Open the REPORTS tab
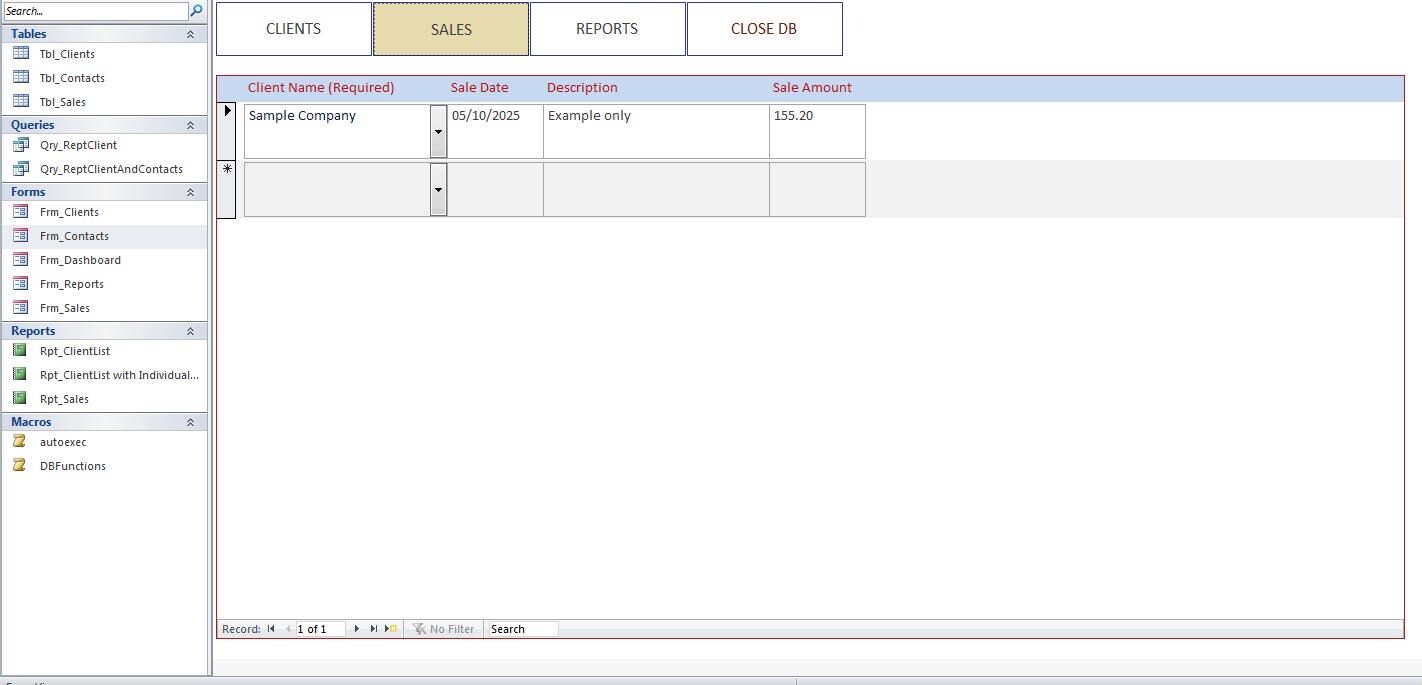This screenshot has width=1422, height=685. point(608,29)
